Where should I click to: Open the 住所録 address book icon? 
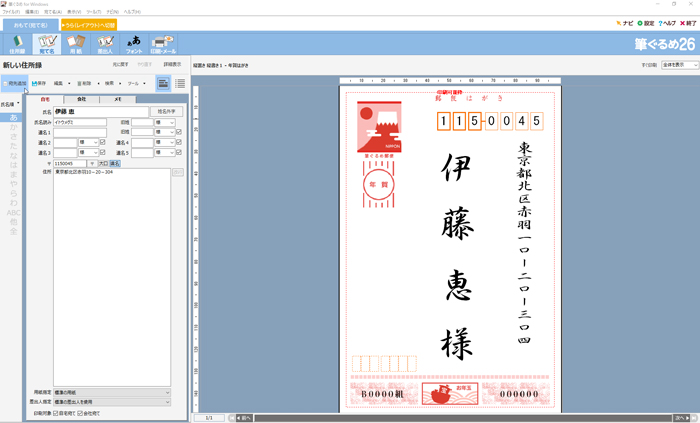(x=17, y=43)
